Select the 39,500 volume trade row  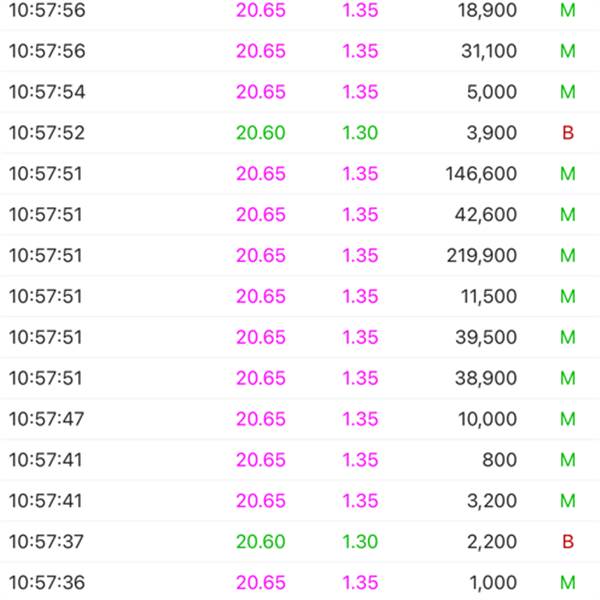coord(300,337)
